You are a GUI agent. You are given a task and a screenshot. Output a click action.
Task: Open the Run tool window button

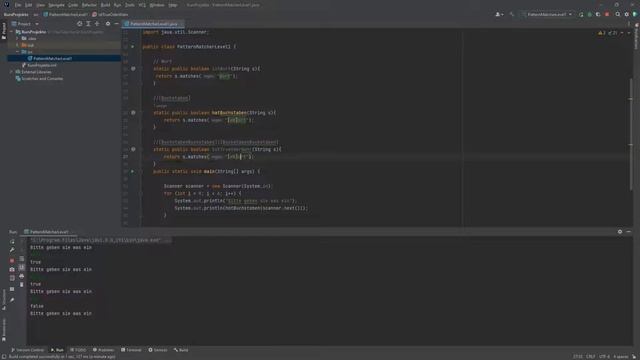tap(57, 350)
